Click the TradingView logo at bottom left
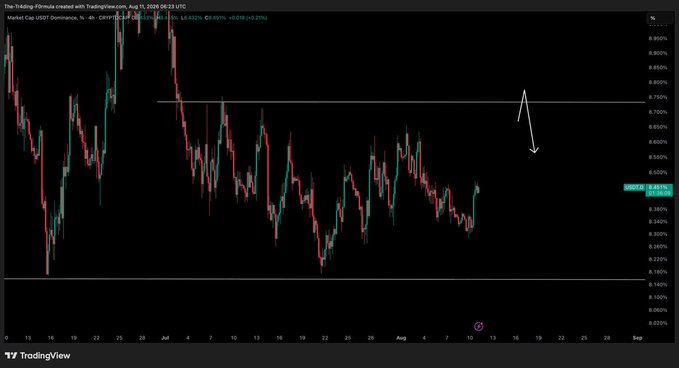The height and width of the screenshot is (368, 679). pyautogui.click(x=37, y=355)
